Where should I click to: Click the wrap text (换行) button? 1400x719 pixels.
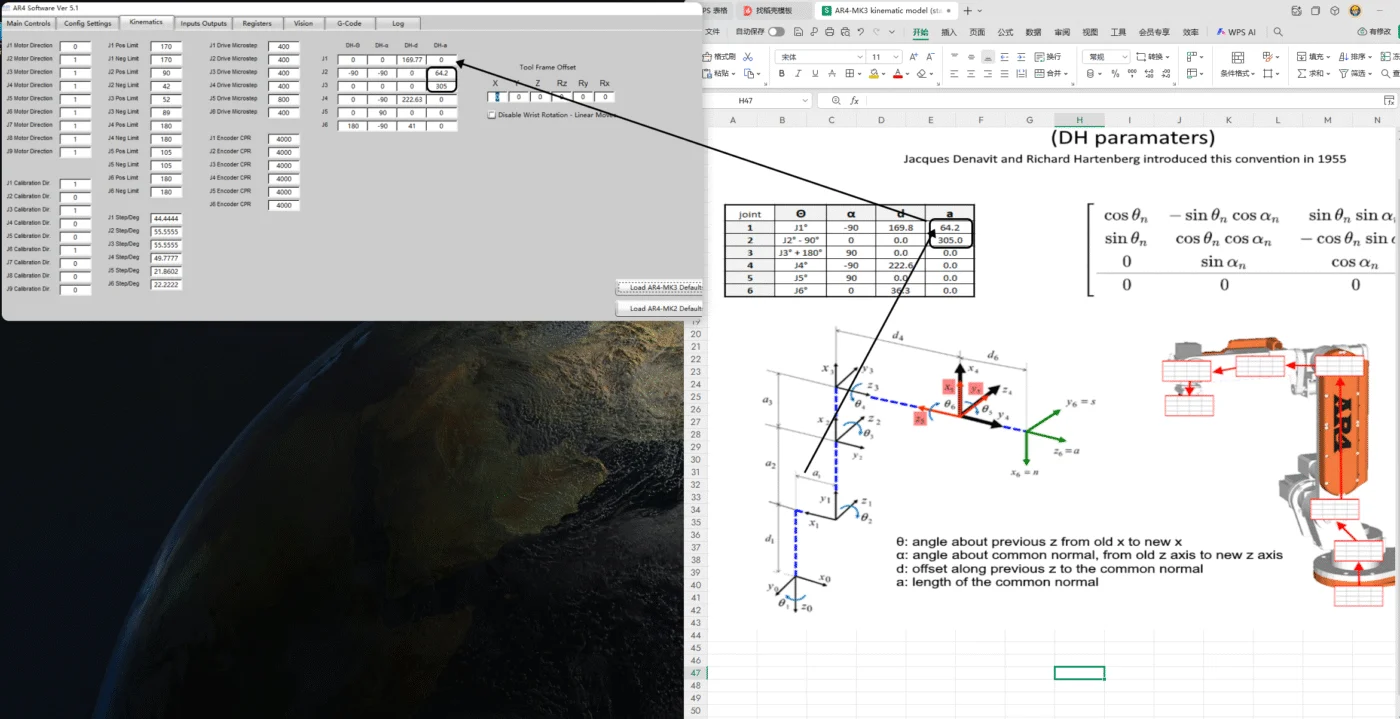pos(1048,57)
